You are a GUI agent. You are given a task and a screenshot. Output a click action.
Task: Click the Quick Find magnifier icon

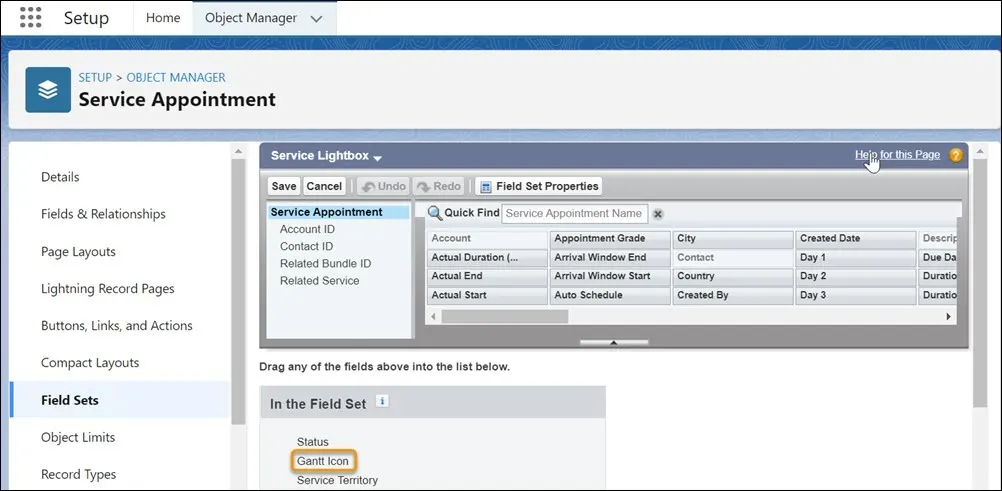[435, 213]
